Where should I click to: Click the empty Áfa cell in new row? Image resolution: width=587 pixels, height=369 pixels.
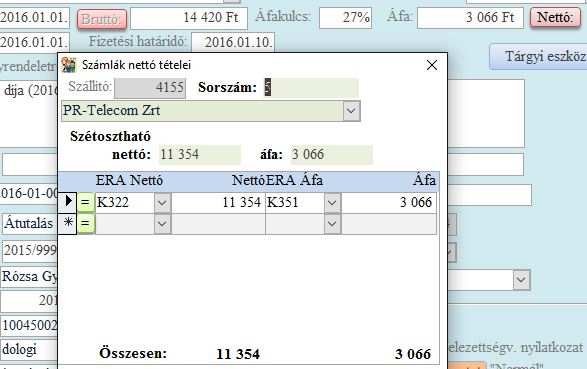pos(389,224)
